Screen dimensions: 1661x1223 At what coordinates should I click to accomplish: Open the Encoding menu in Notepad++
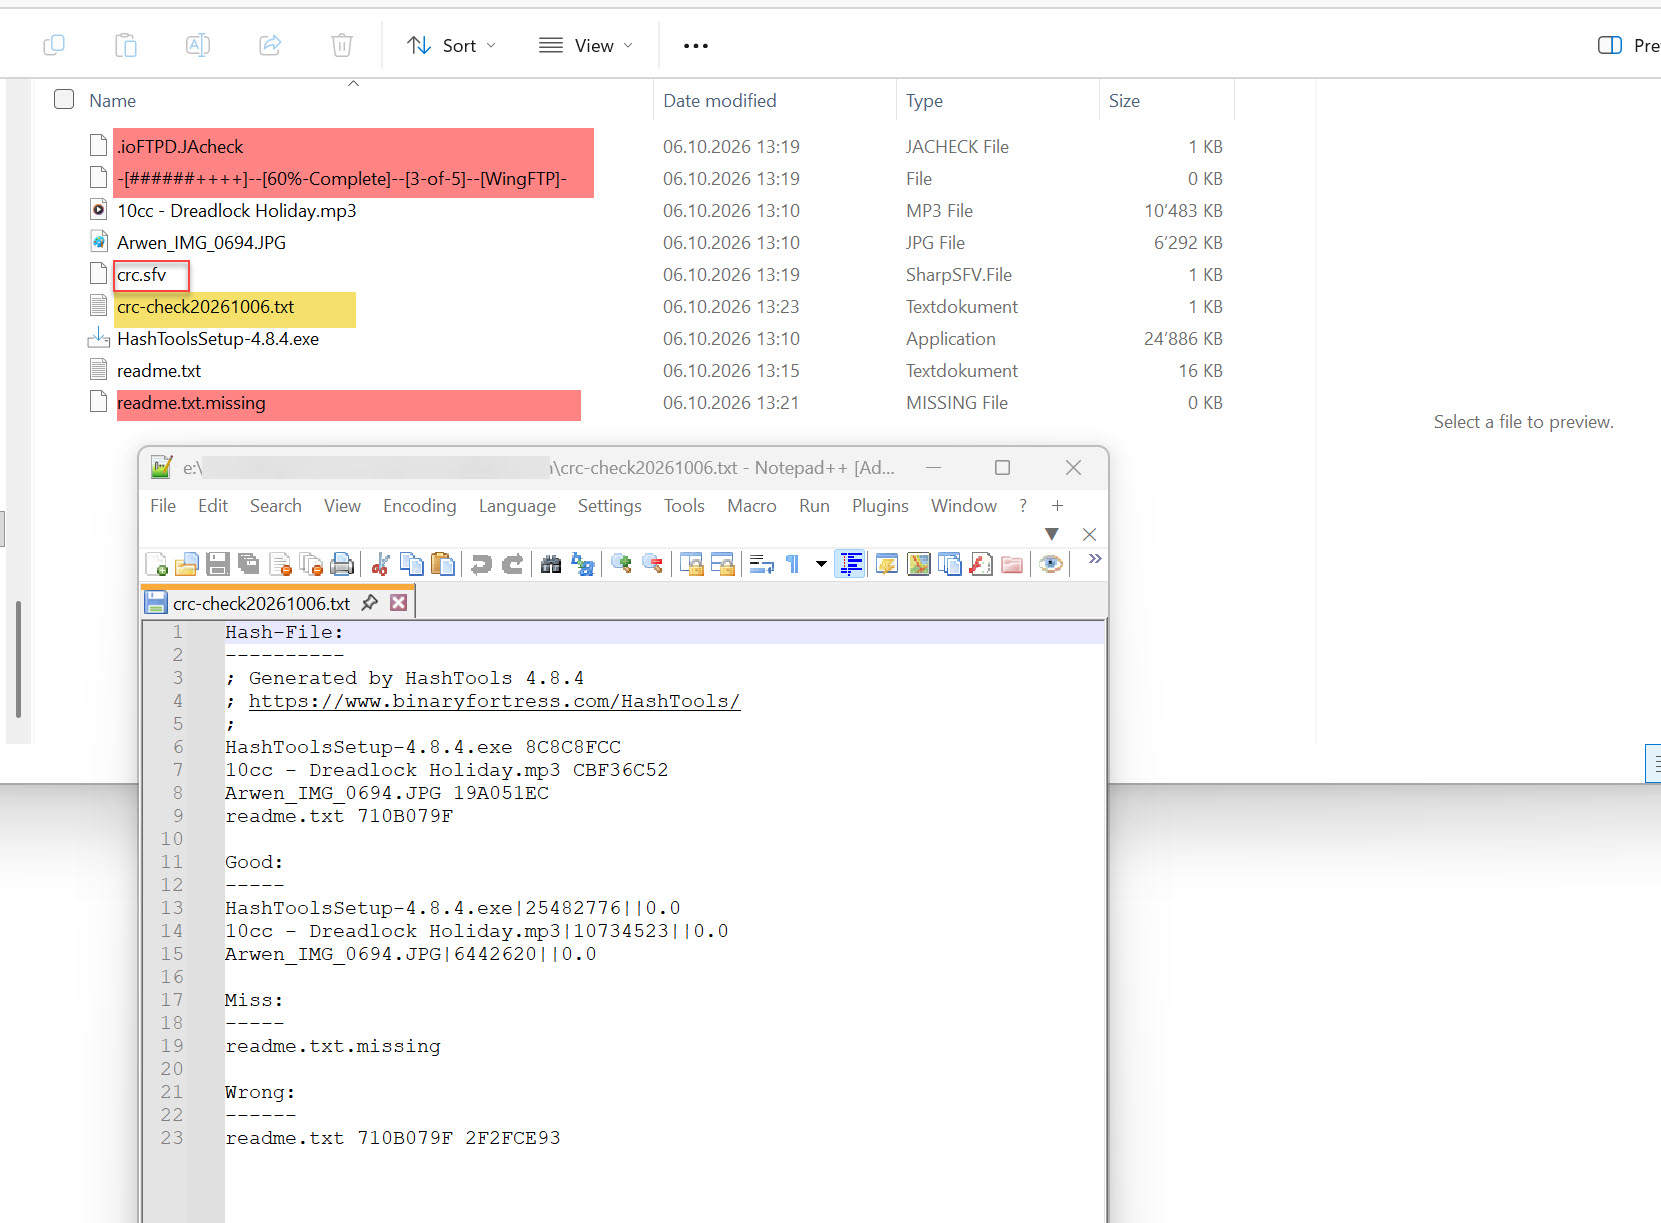tap(419, 506)
